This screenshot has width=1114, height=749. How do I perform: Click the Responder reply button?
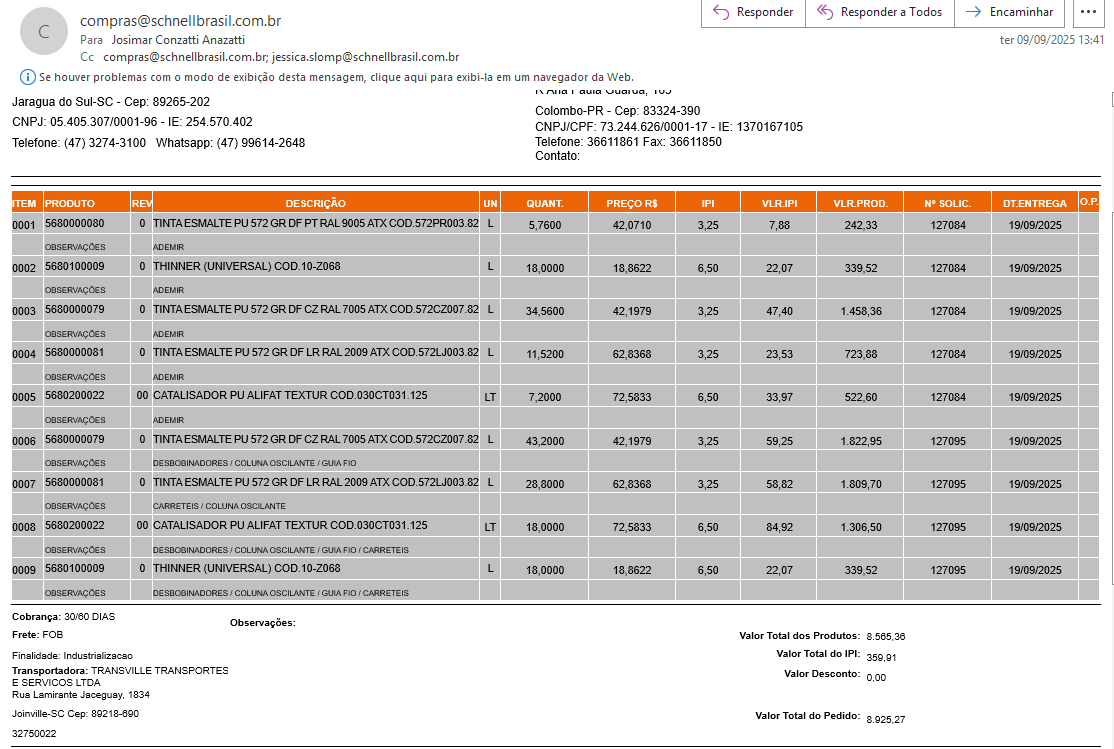[x=753, y=12]
